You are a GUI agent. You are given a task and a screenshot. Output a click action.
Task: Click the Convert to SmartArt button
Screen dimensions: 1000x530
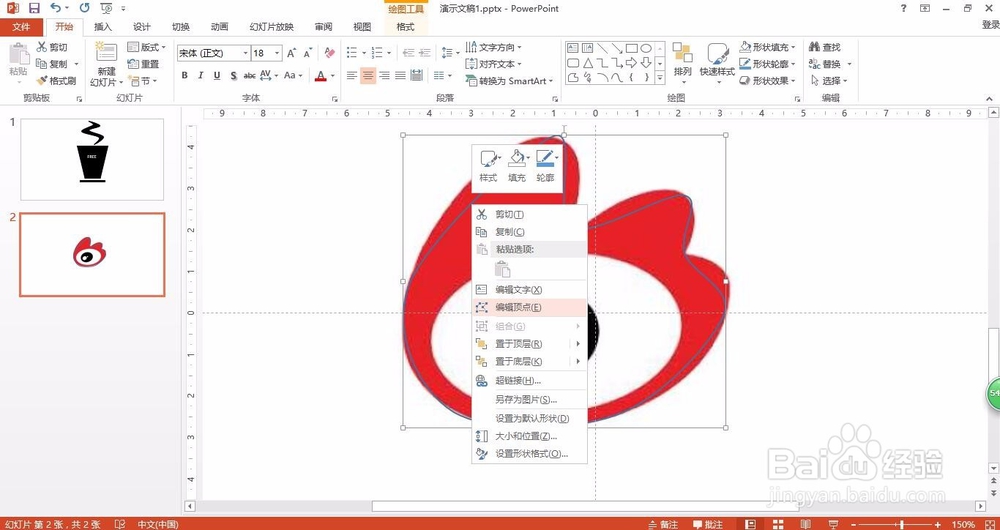510,81
